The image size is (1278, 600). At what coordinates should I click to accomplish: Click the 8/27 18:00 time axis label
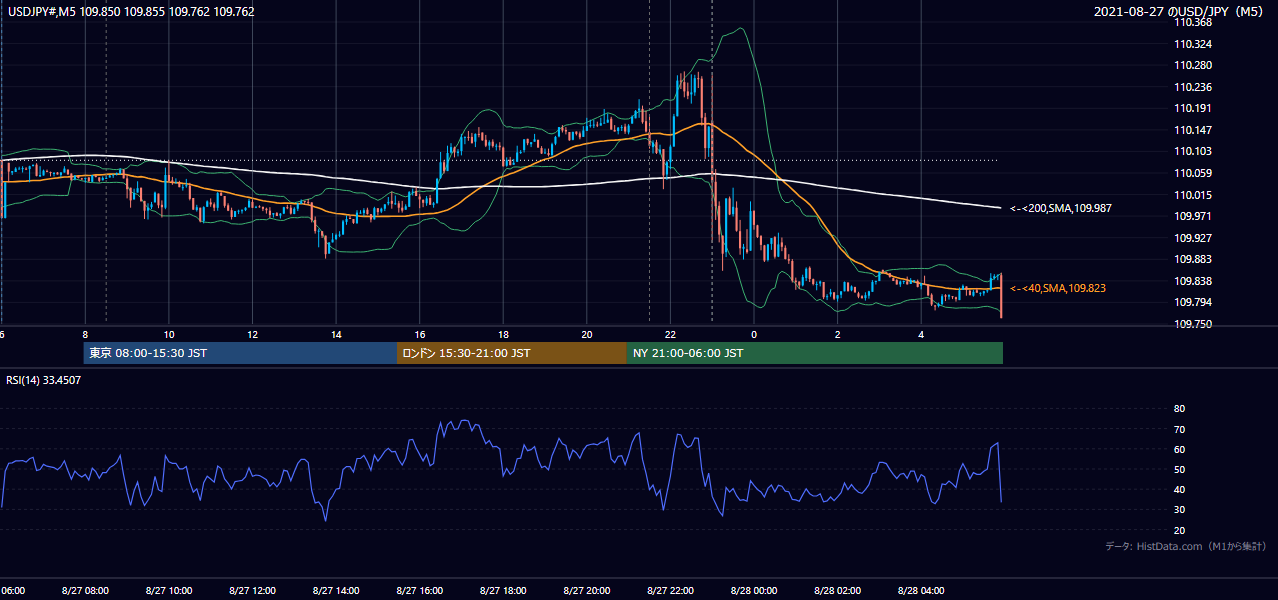pos(503,591)
